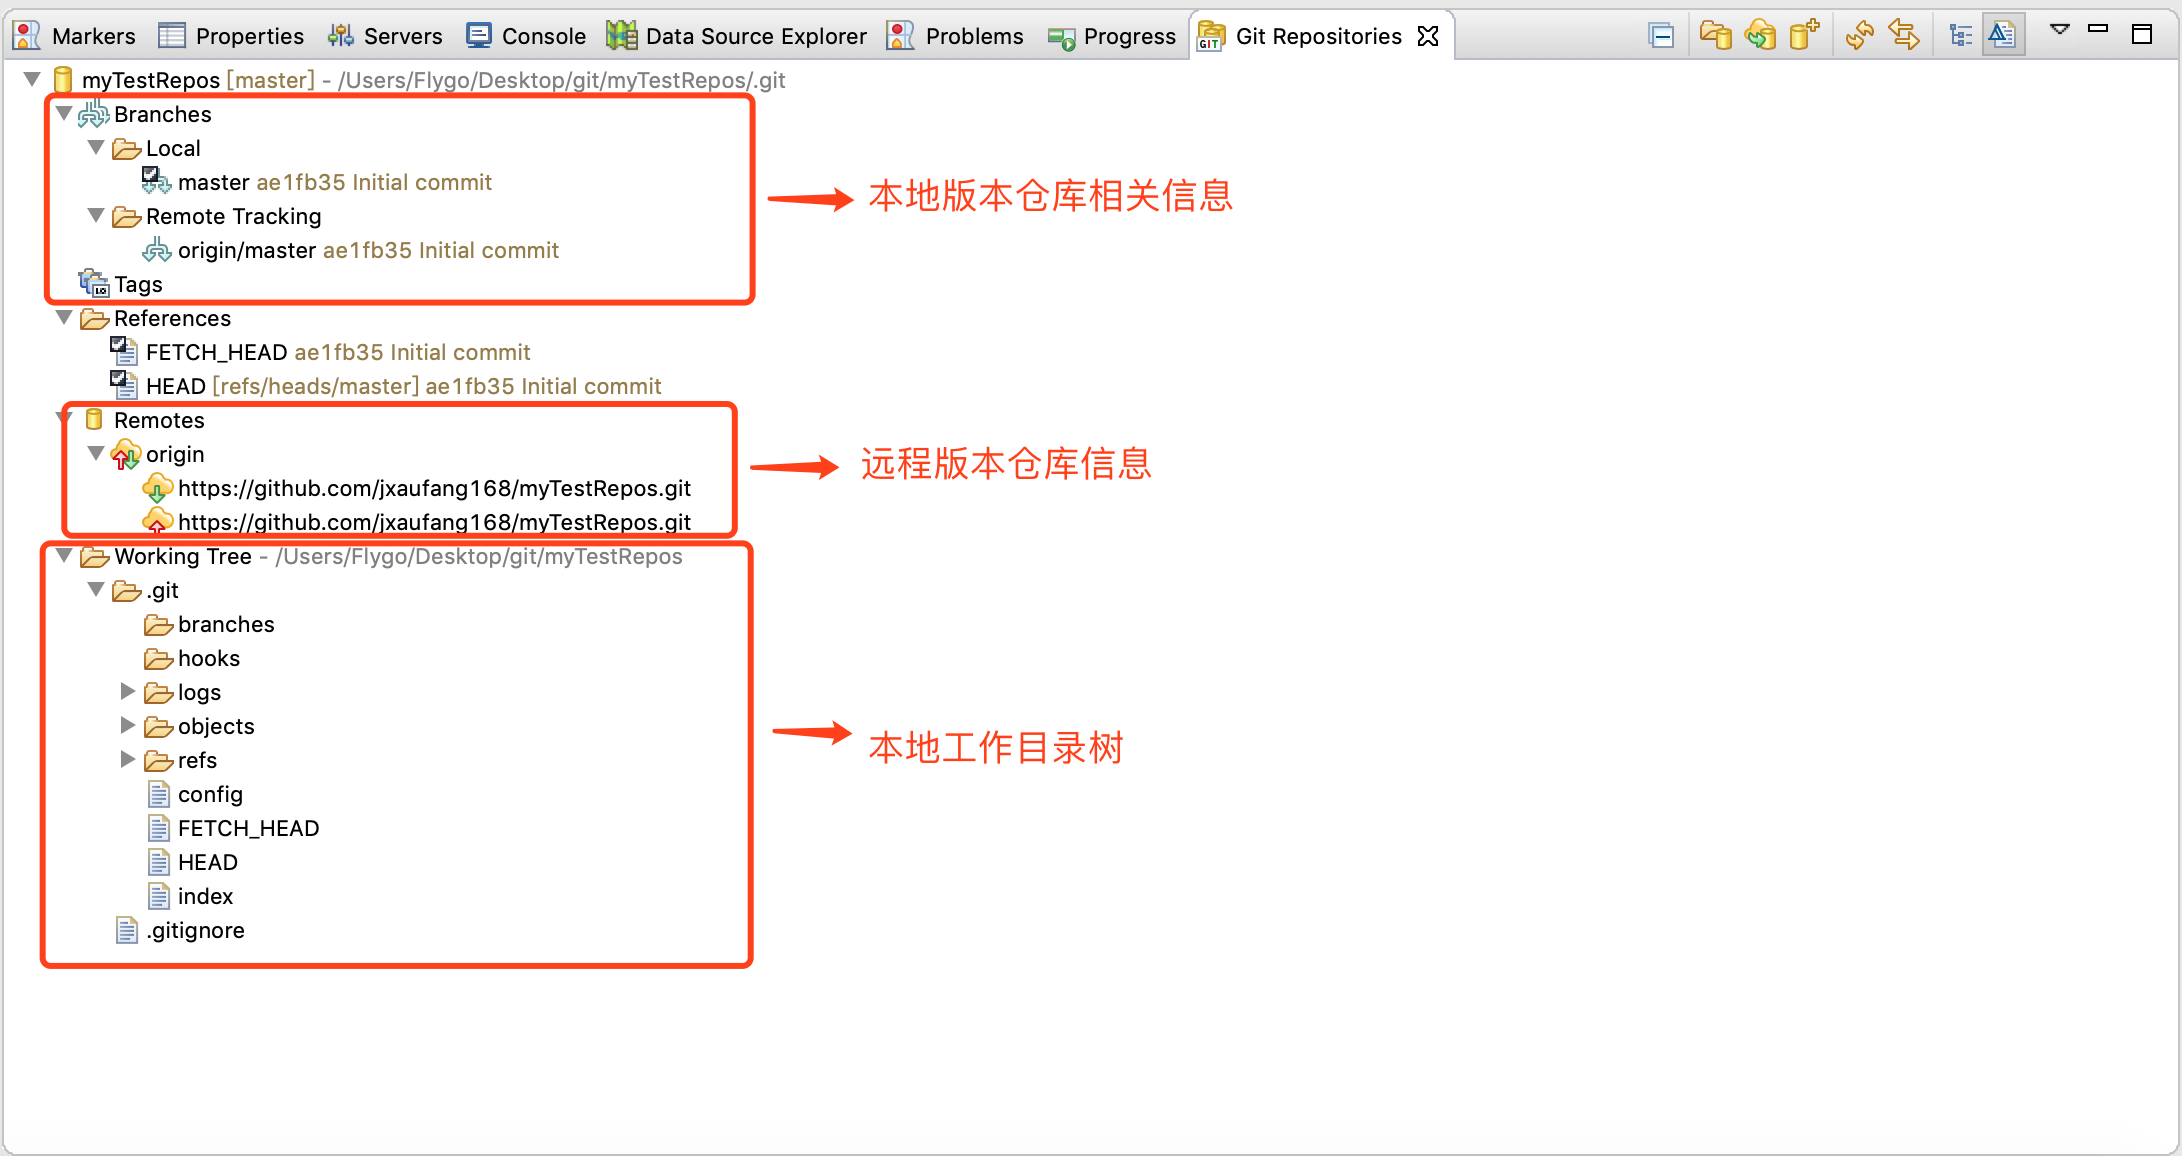
Task: Toggle hierarchical branch layout button
Action: (x=1961, y=36)
